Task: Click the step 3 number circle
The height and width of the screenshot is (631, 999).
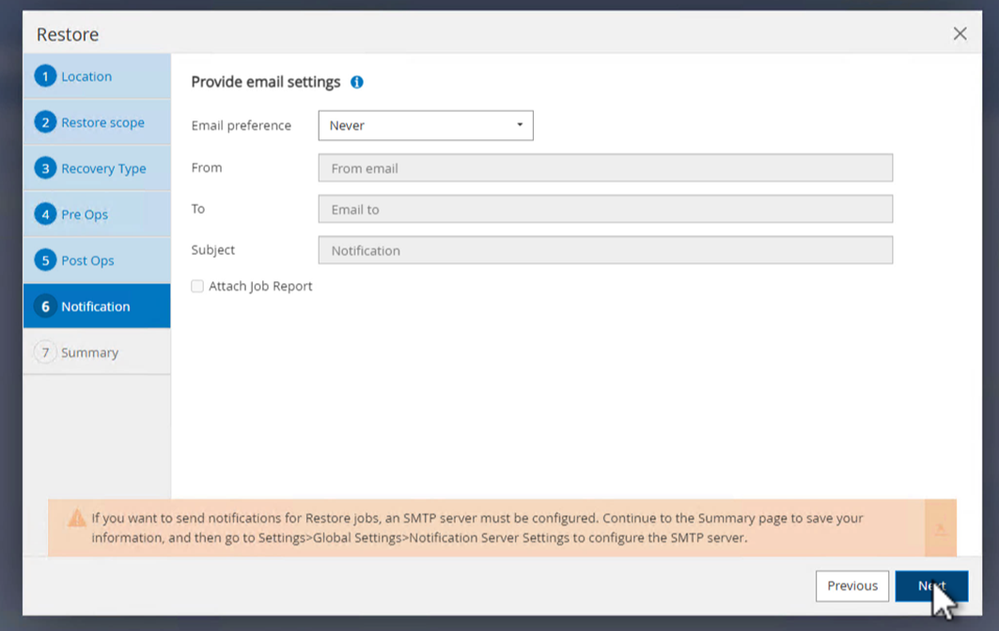Action: pyautogui.click(x=45, y=168)
